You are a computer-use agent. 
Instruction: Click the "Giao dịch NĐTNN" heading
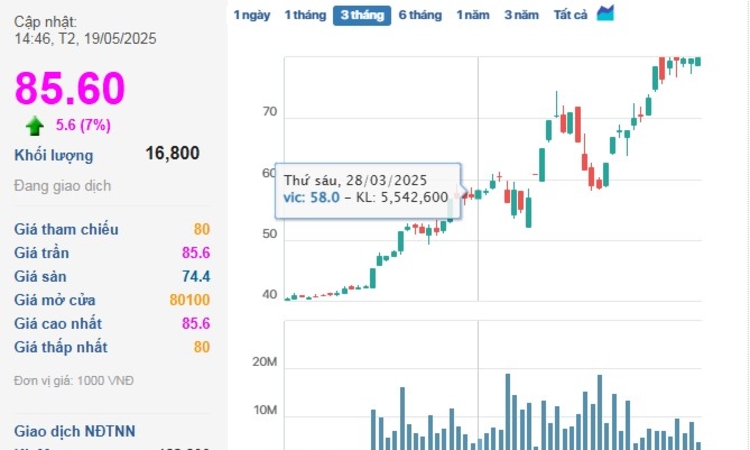pos(74,431)
